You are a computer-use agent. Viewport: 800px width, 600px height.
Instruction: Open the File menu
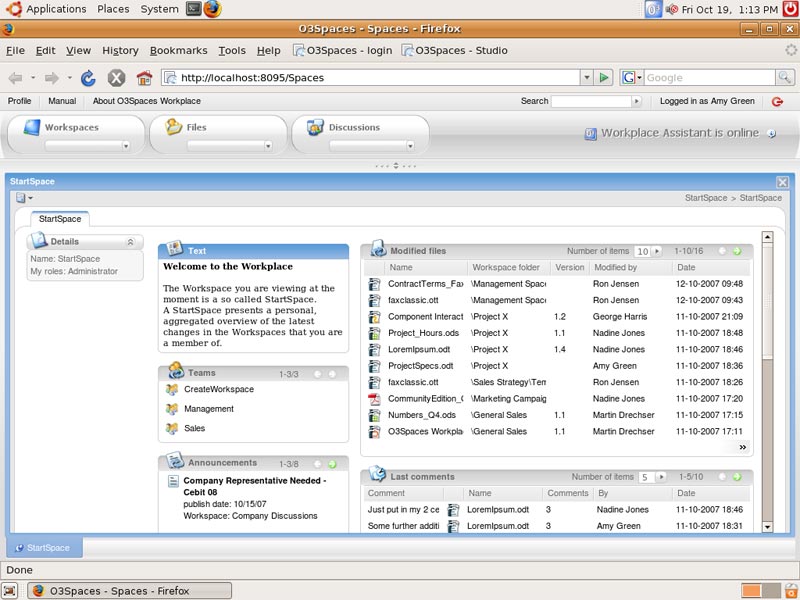point(15,51)
